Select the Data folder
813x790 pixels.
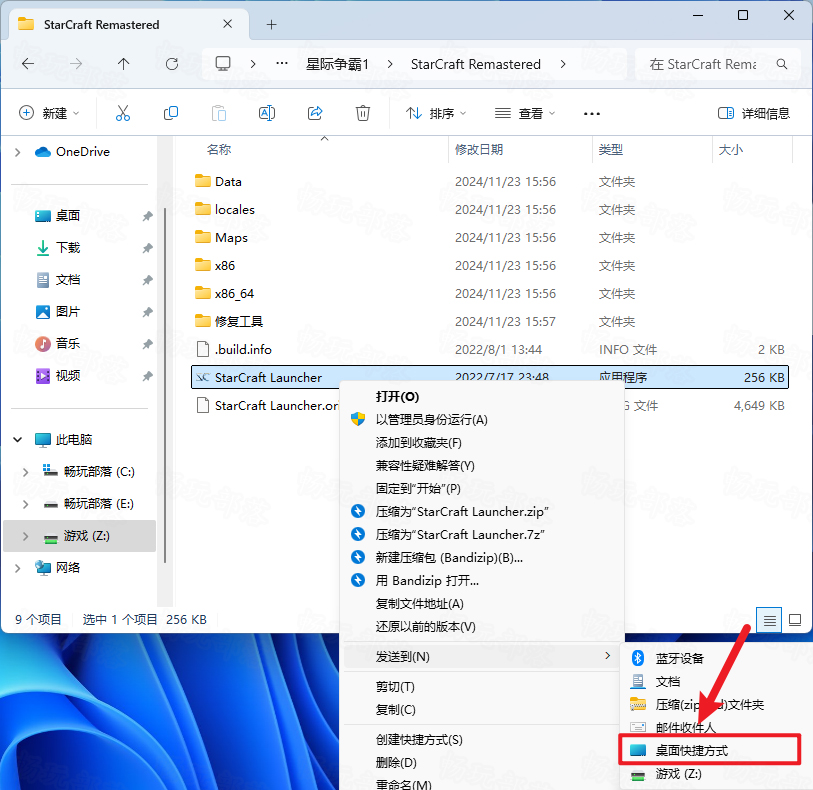click(228, 181)
